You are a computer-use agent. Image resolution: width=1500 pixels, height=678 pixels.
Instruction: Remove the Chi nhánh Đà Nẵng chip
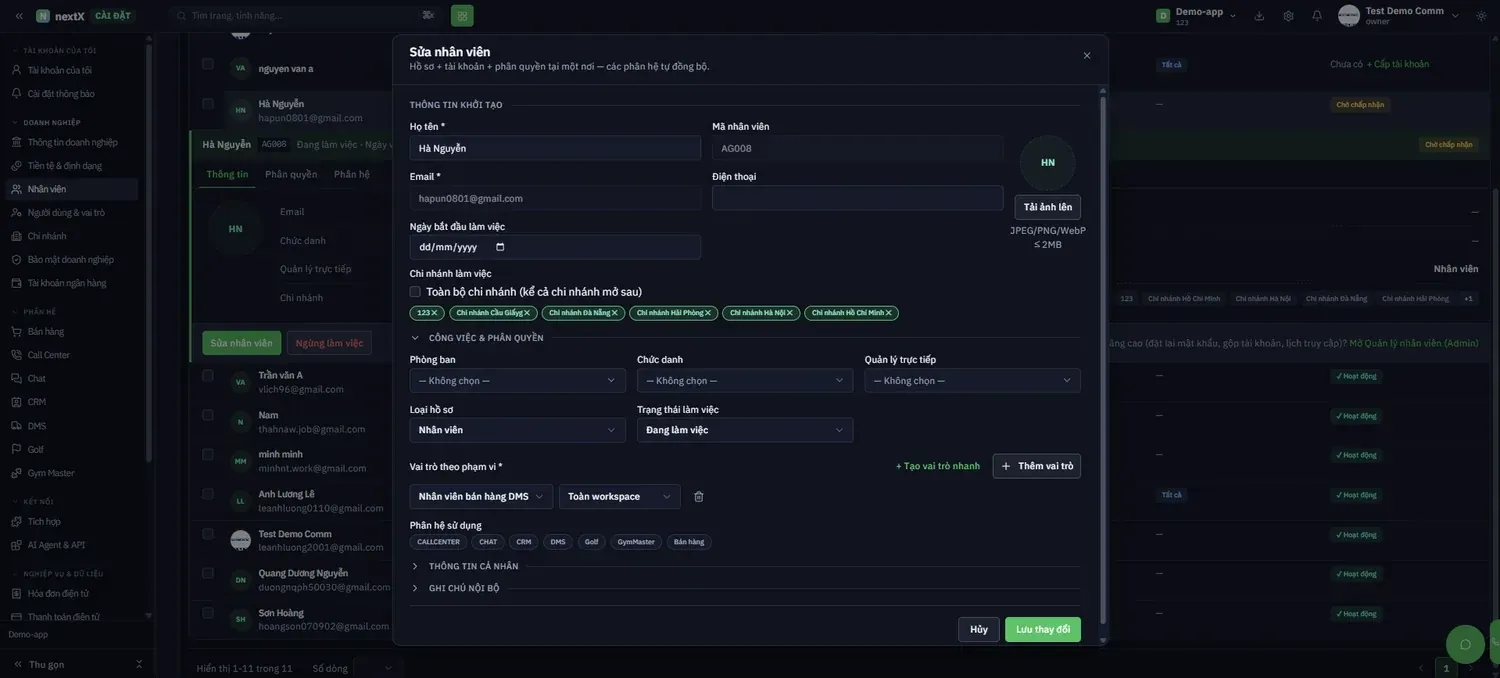614,313
